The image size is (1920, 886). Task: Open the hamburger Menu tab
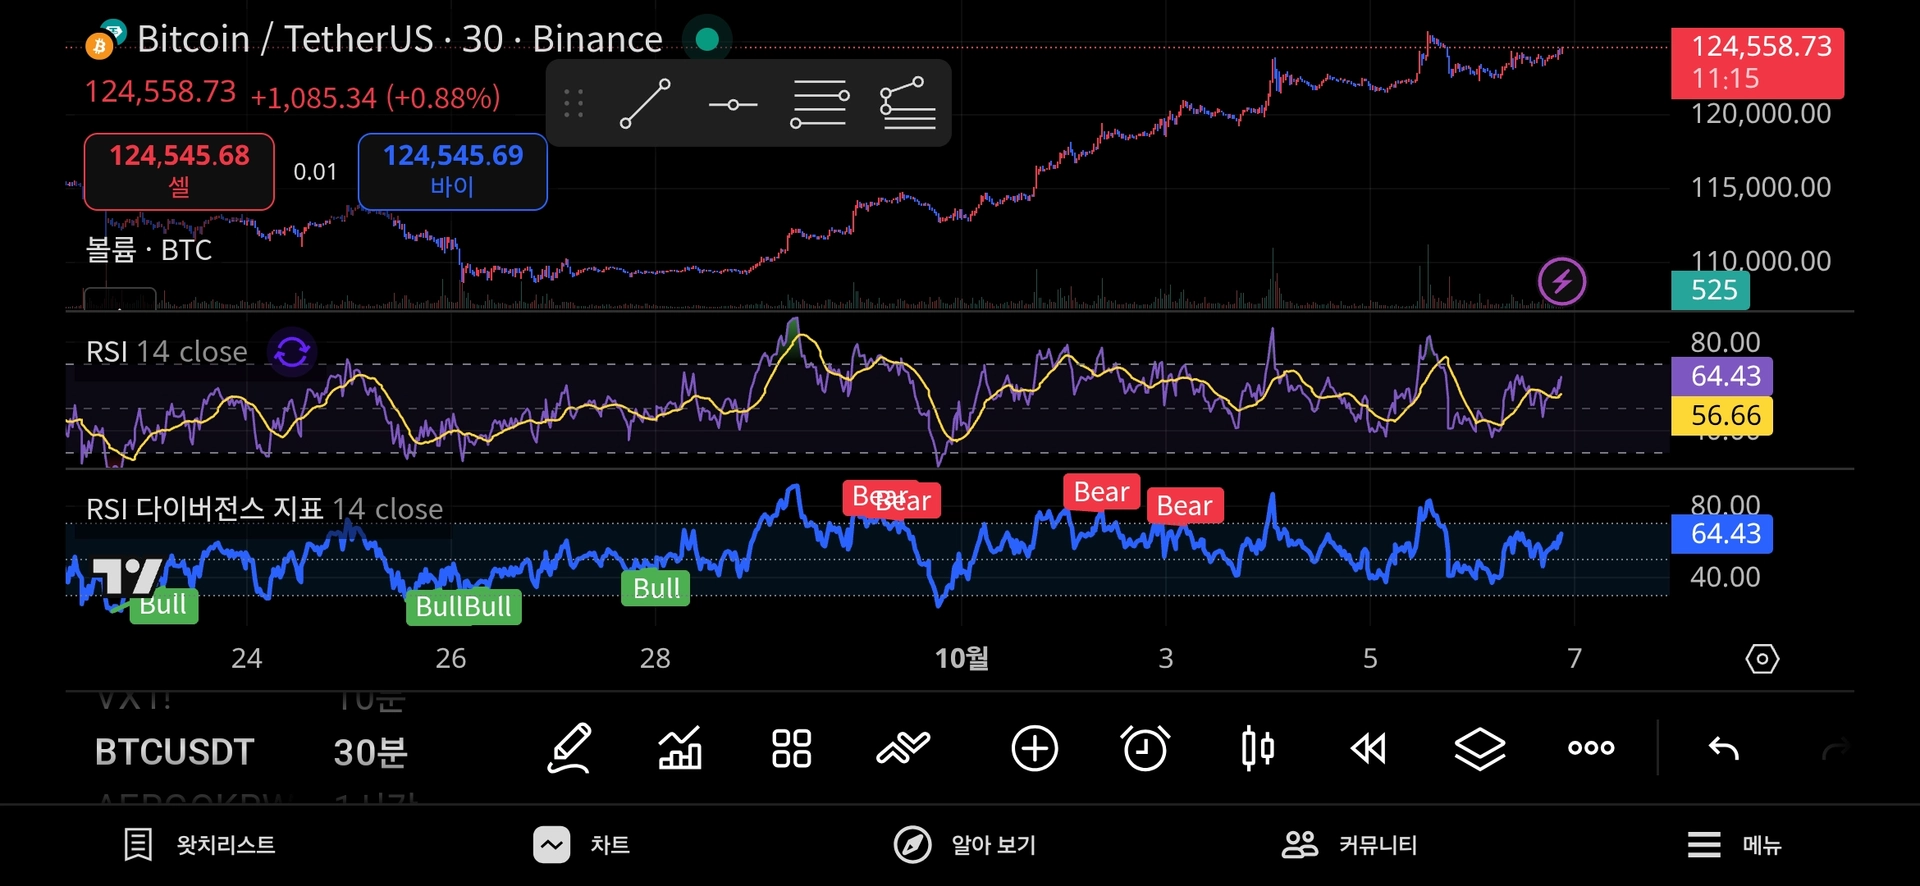pyautogui.click(x=1734, y=845)
